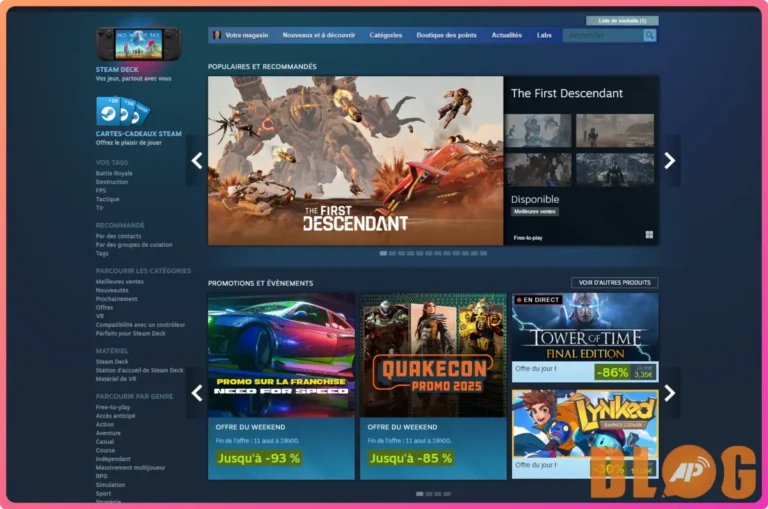Open Parfaits pour Steam Deck category
This screenshot has height=509, width=768.
coord(131,334)
